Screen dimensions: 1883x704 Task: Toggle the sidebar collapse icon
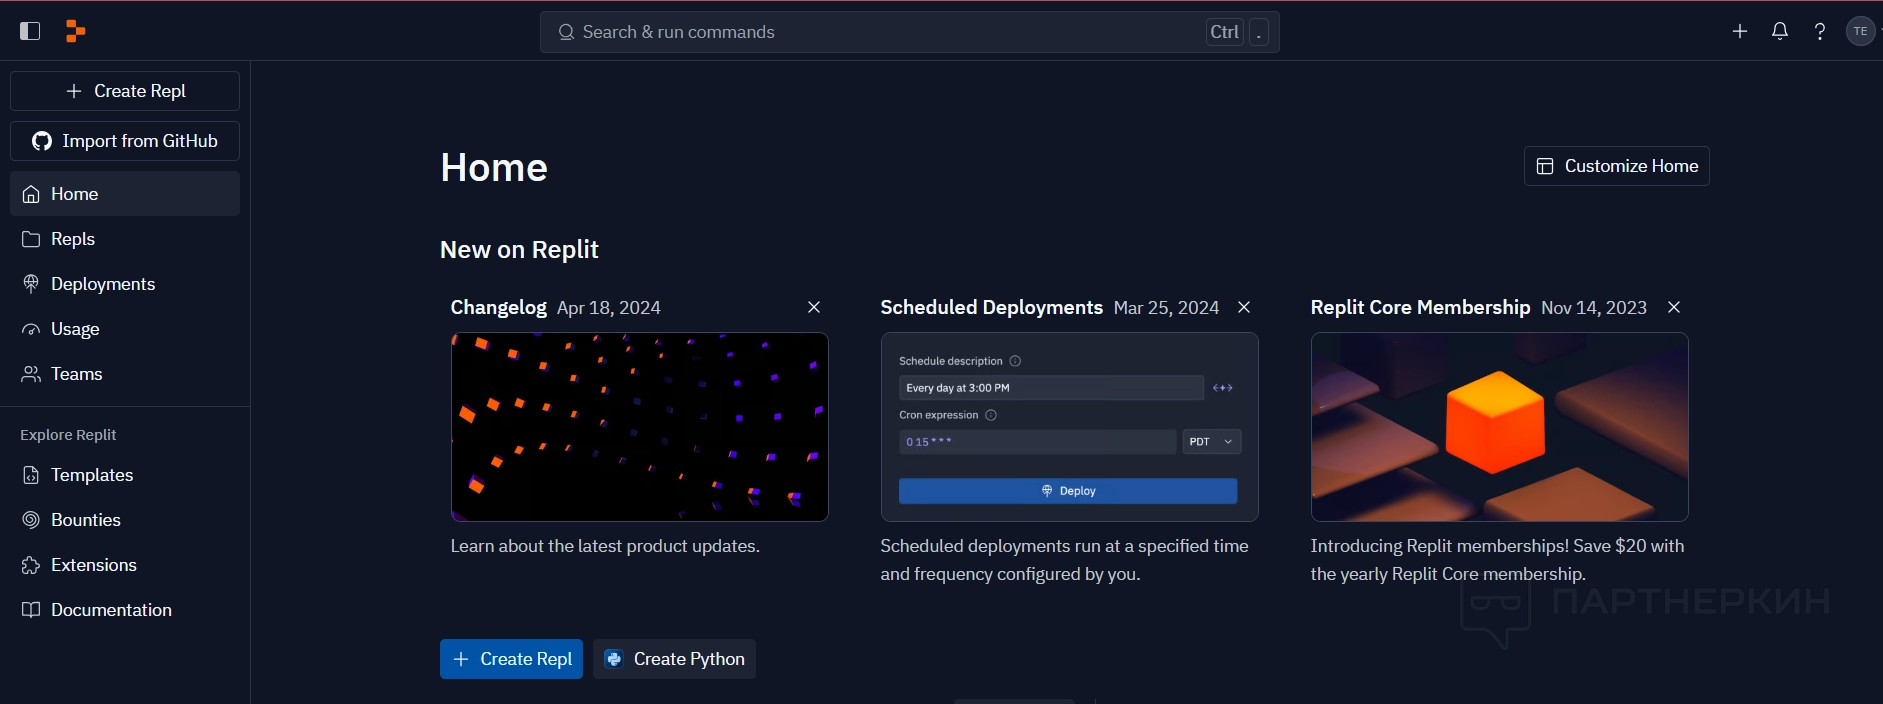pyautogui.click(x=30, y=31)
